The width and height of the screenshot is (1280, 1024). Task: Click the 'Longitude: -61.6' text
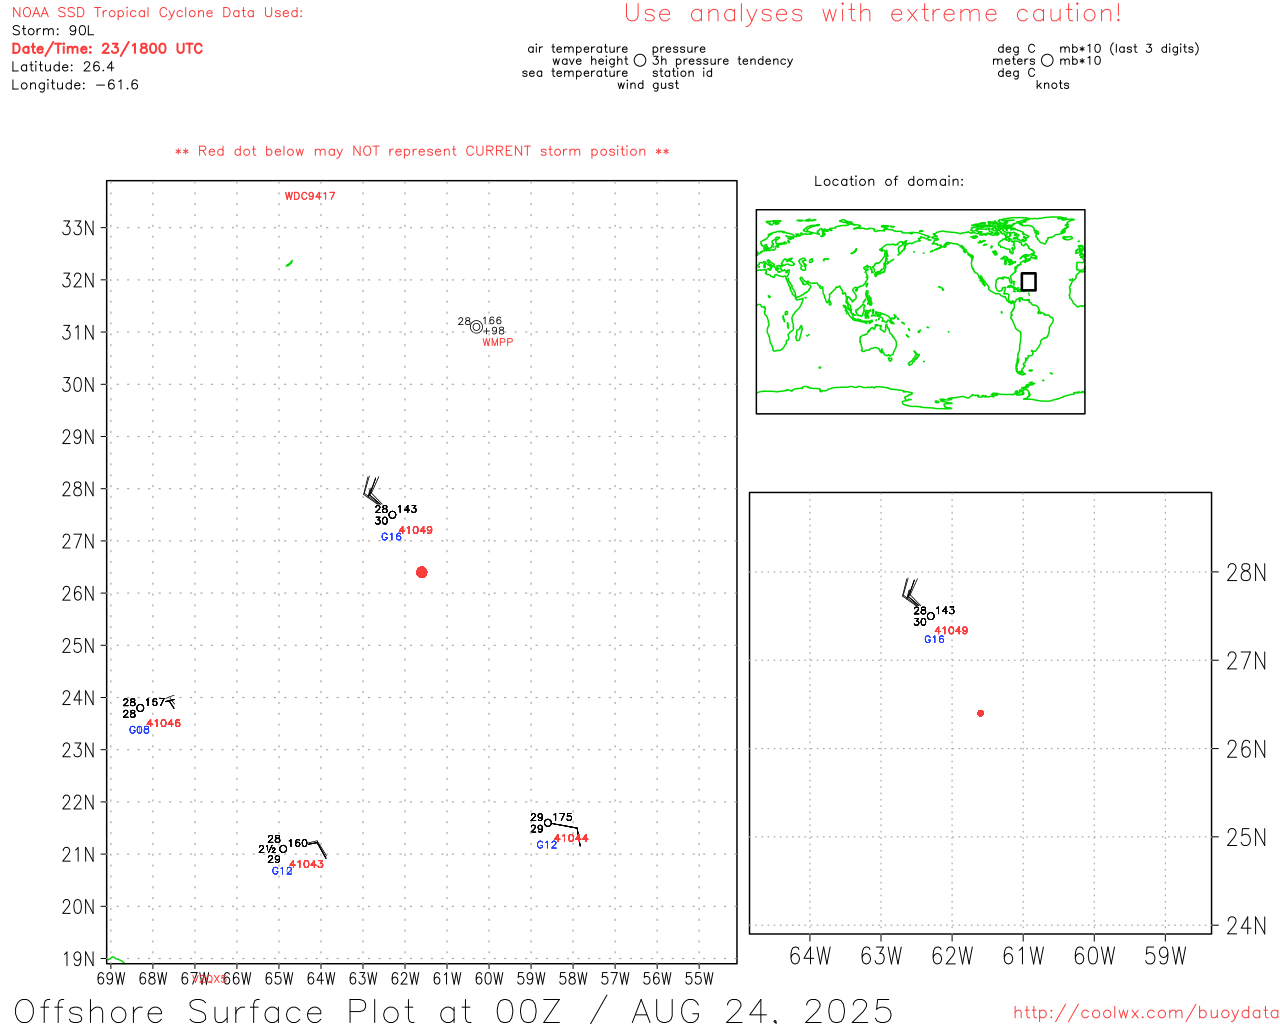(75, 85)
